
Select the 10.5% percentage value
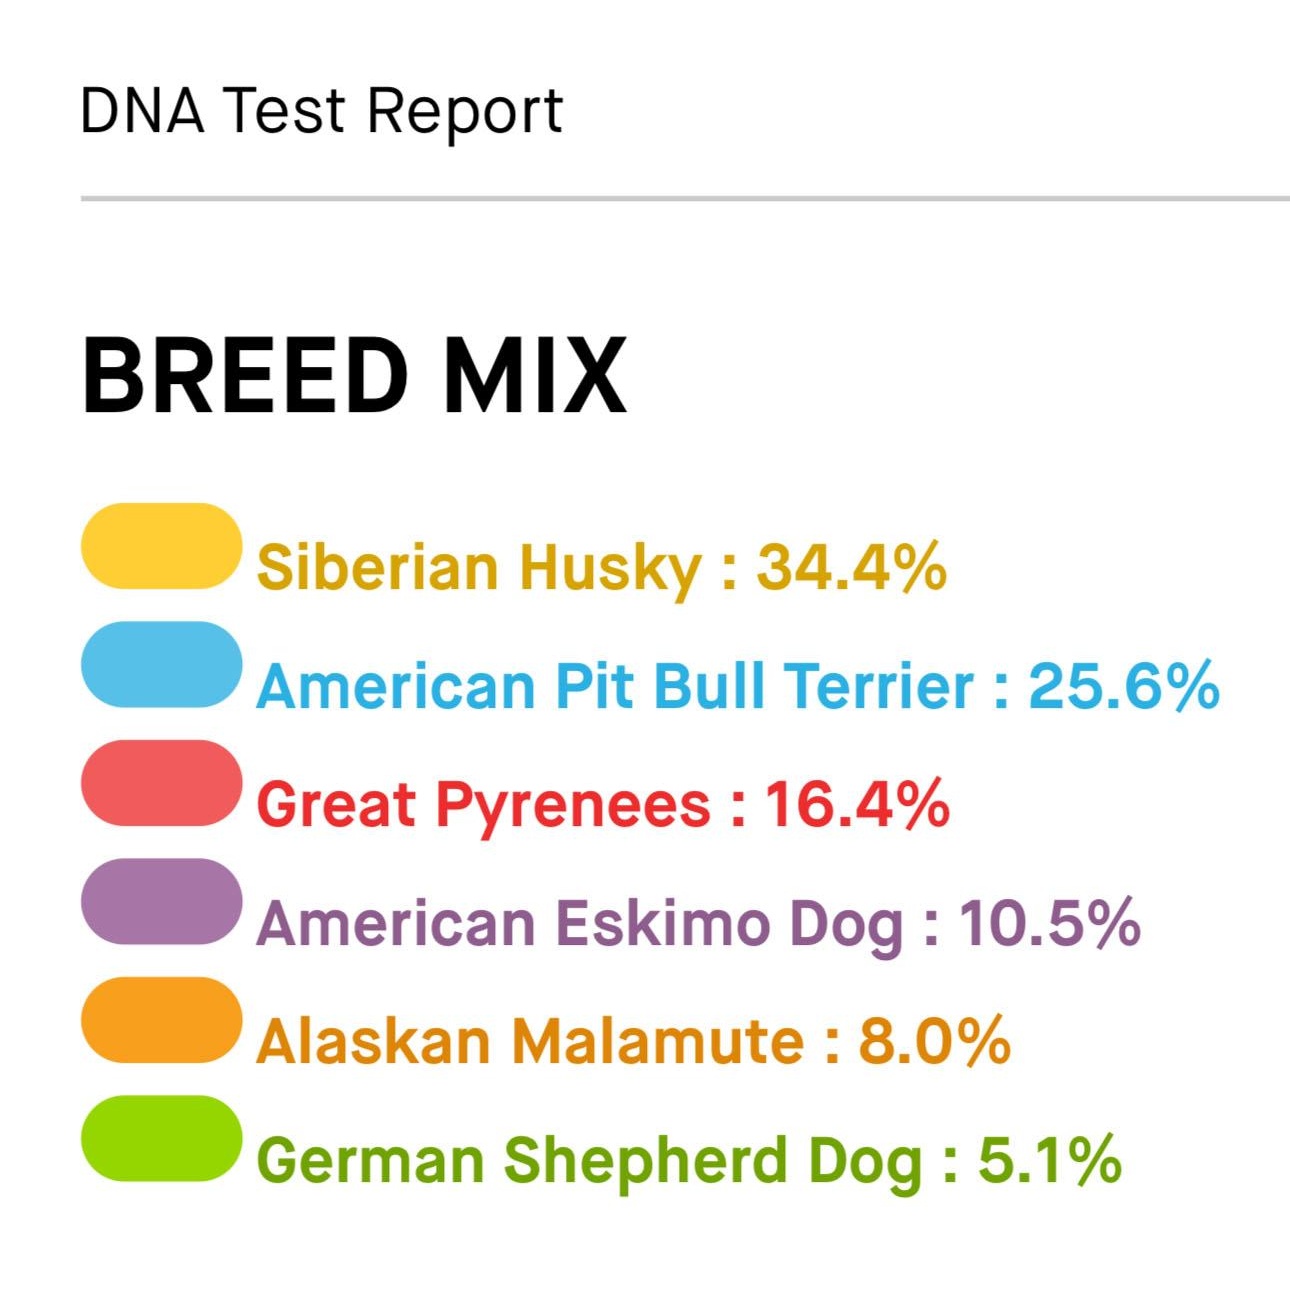(1049, 923)
